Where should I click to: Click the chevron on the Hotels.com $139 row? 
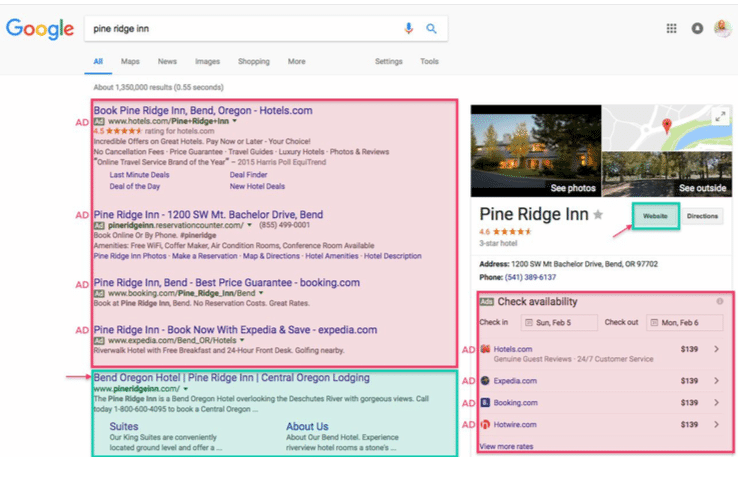click(x=716, y=349)
